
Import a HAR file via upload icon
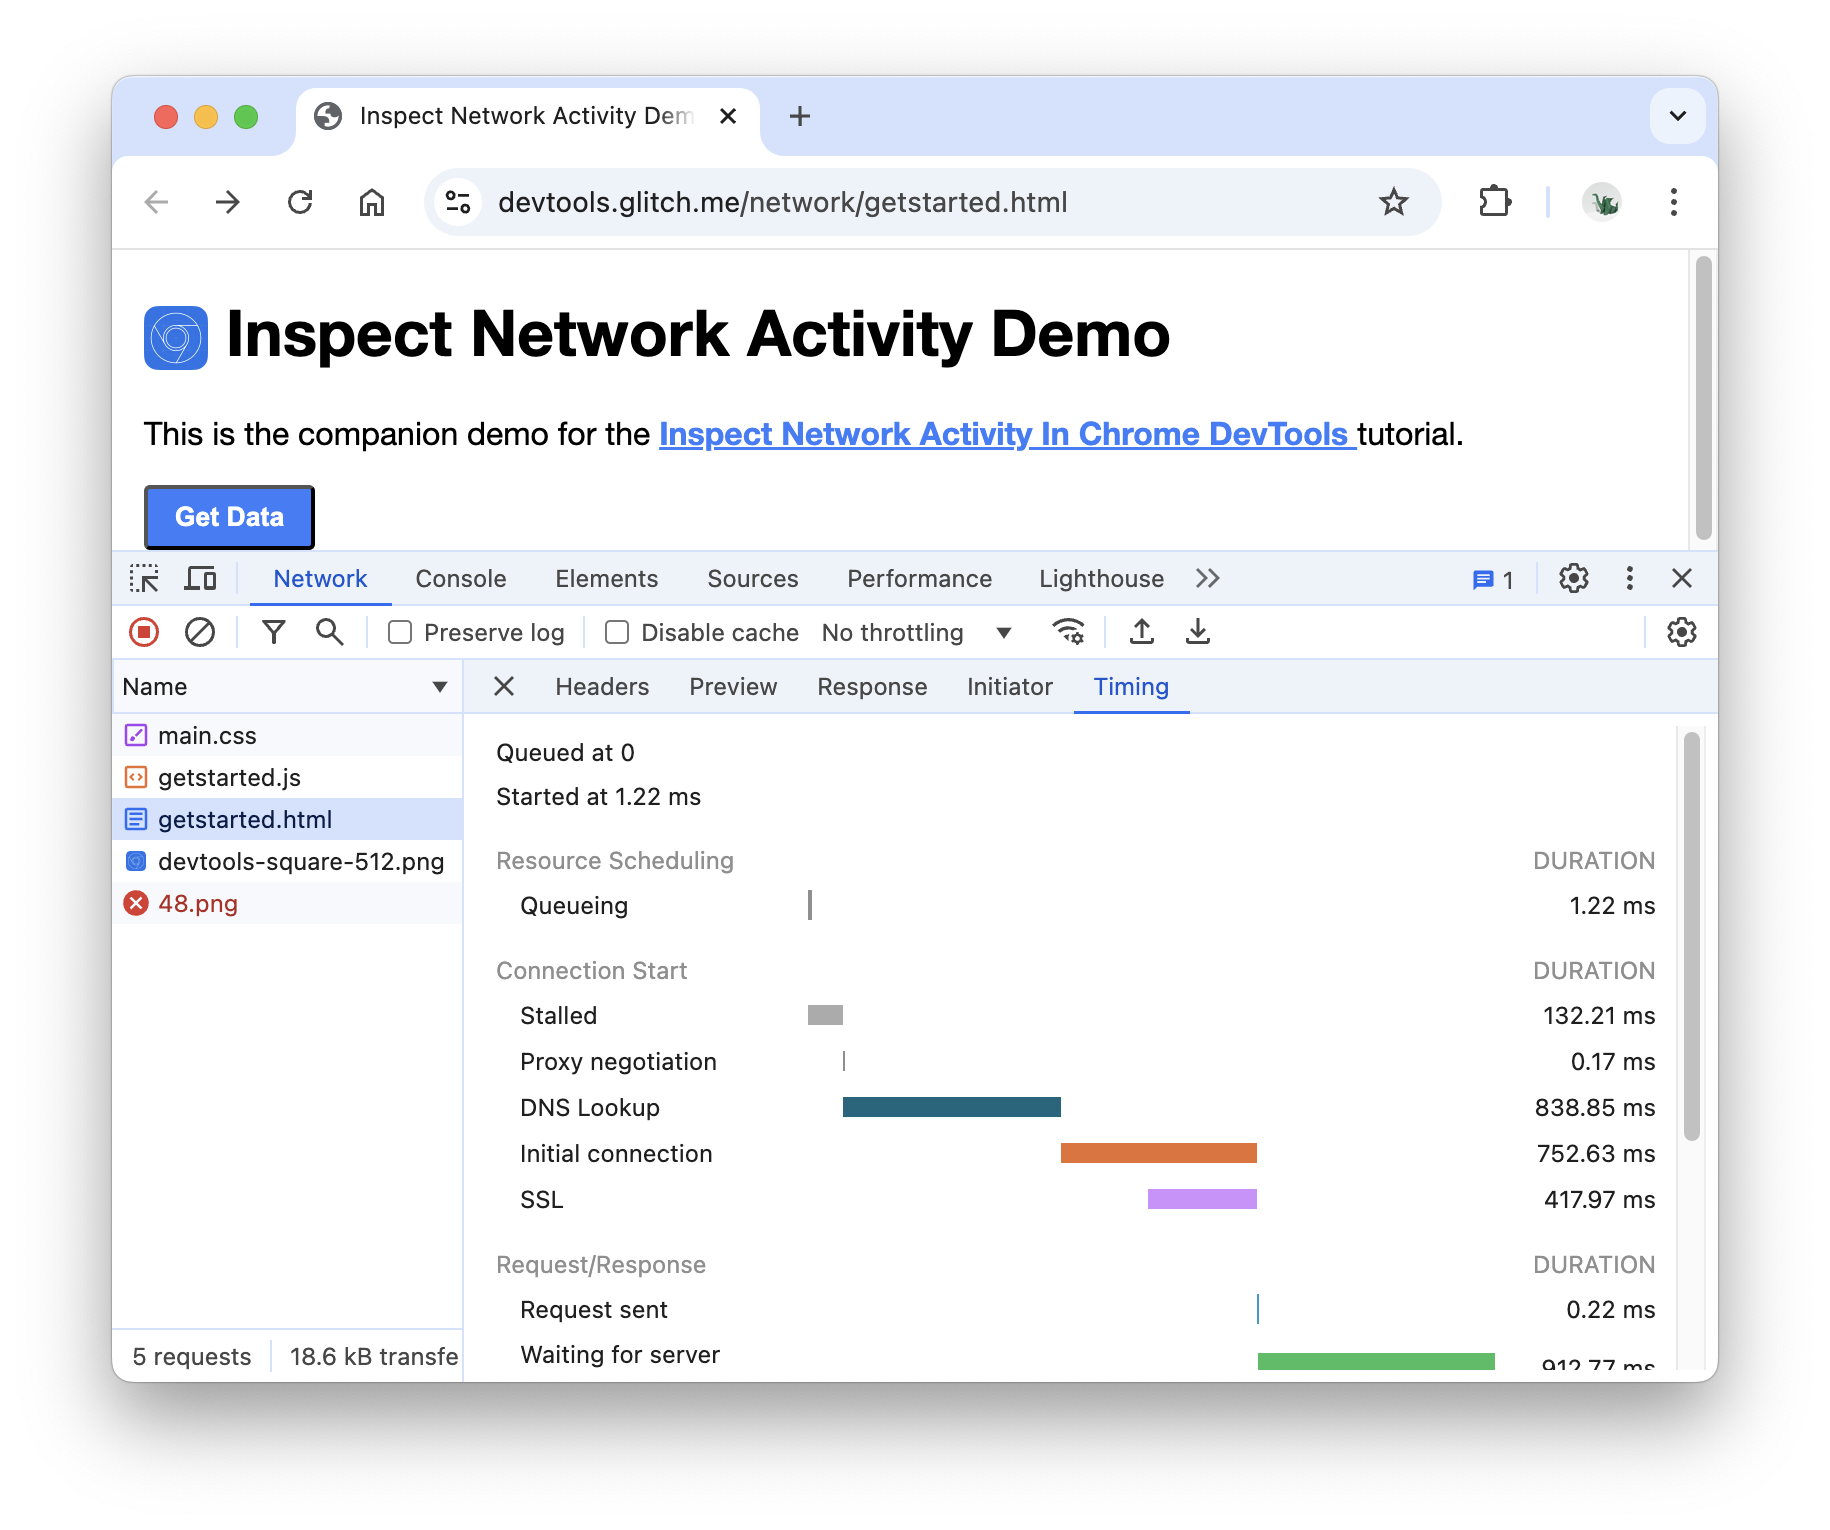tap(1141, 632)
